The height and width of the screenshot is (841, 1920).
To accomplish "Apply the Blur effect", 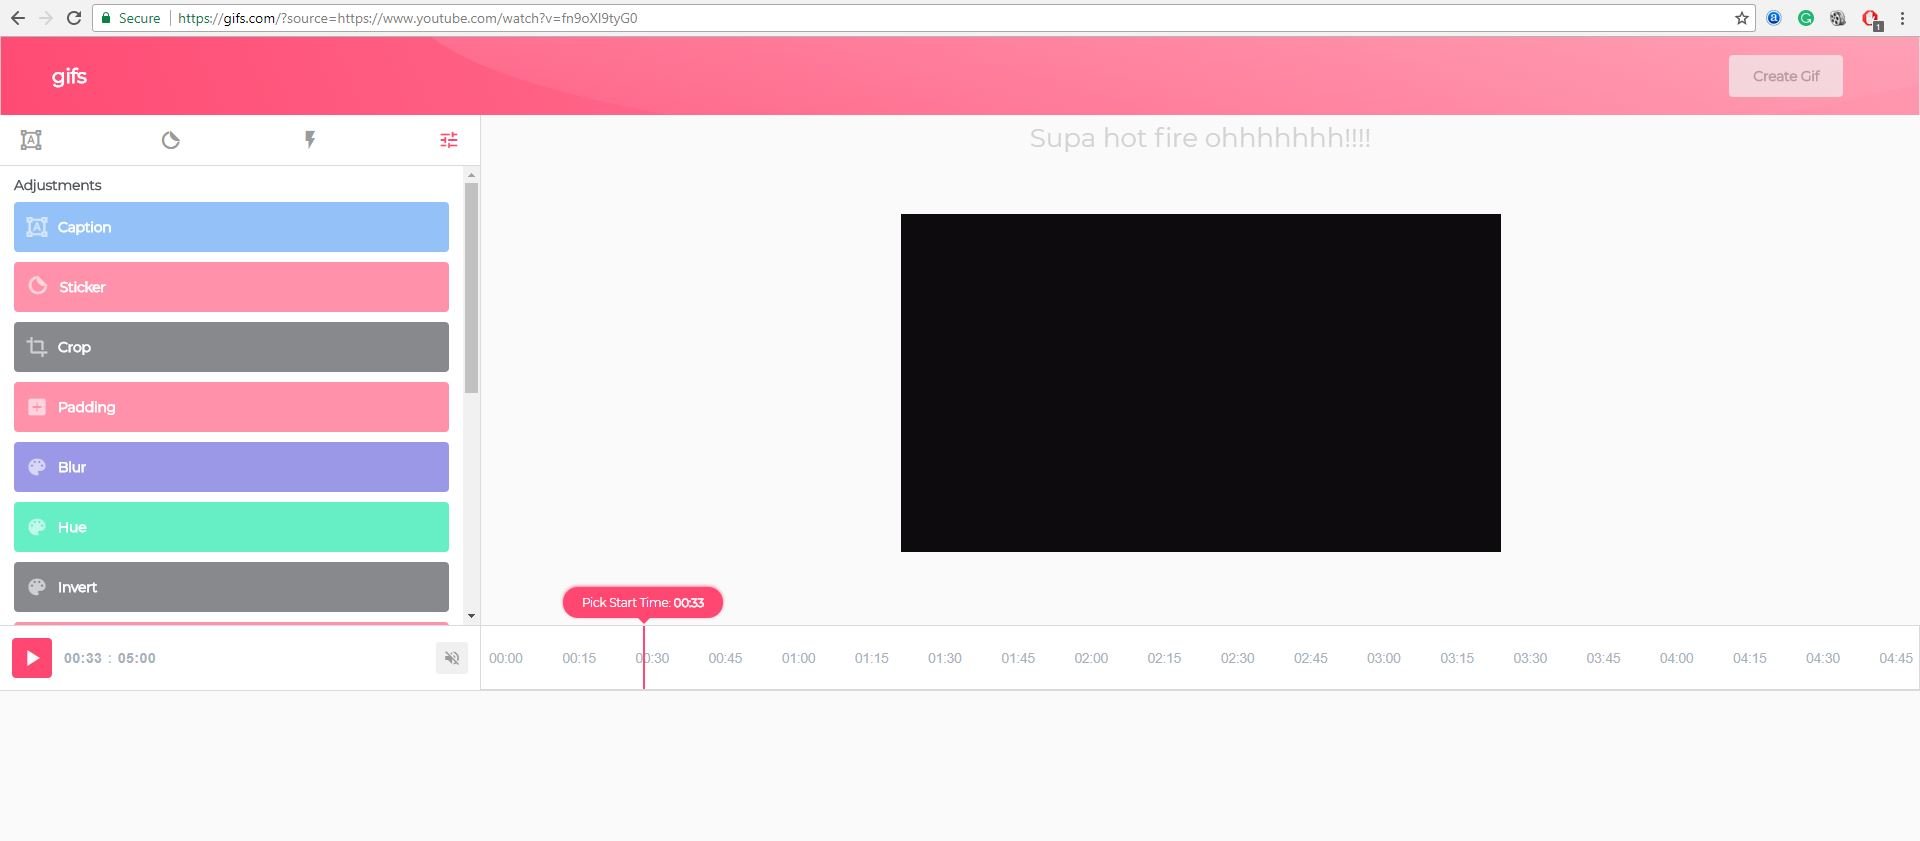I will point(231,467).
